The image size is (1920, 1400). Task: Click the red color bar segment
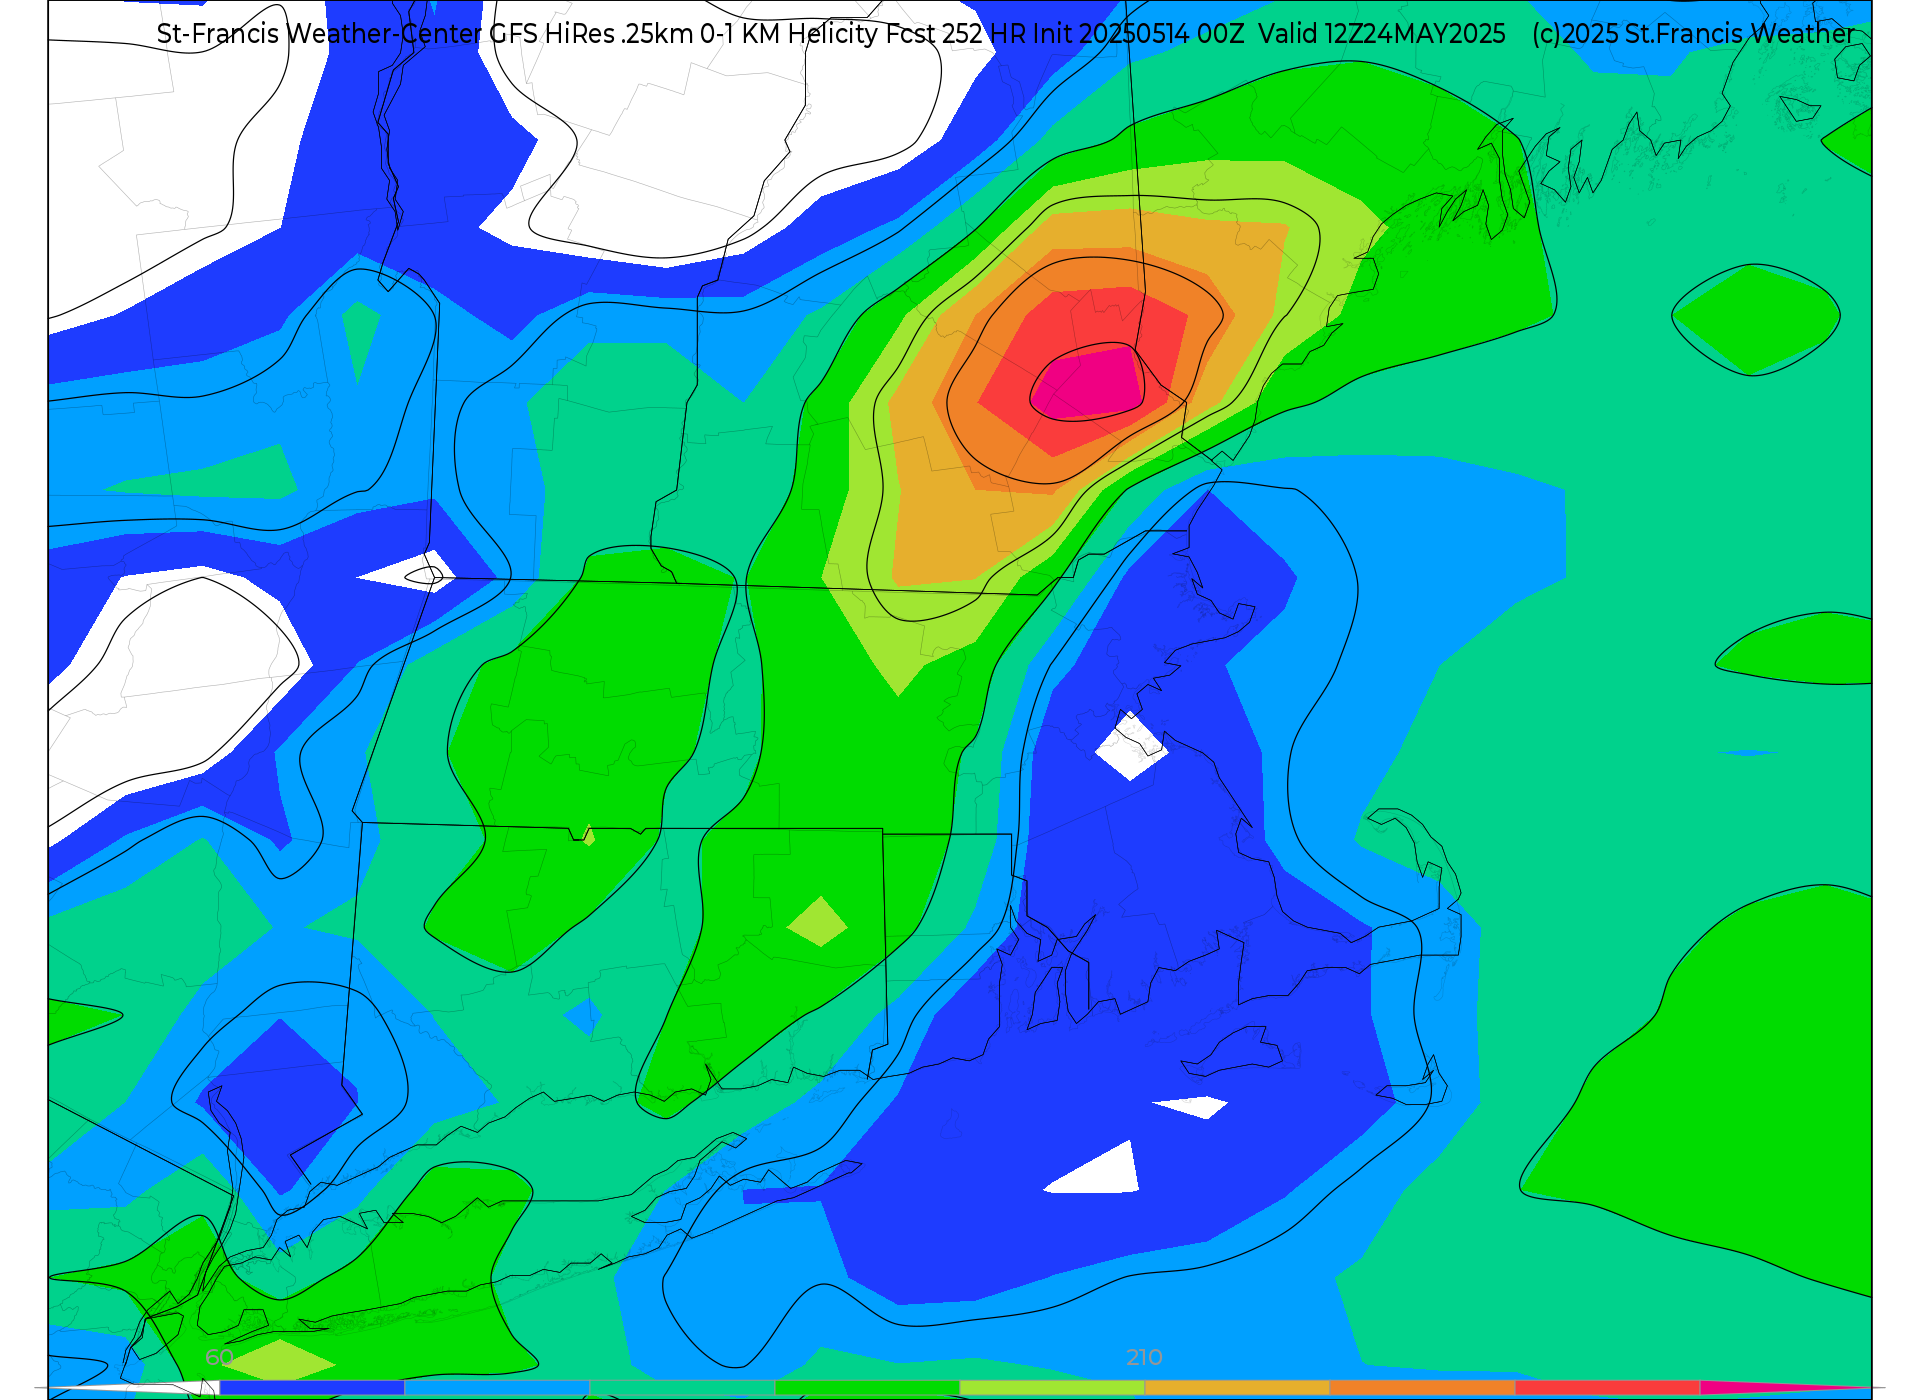pyautogui.click(x=1607, y=1388)
